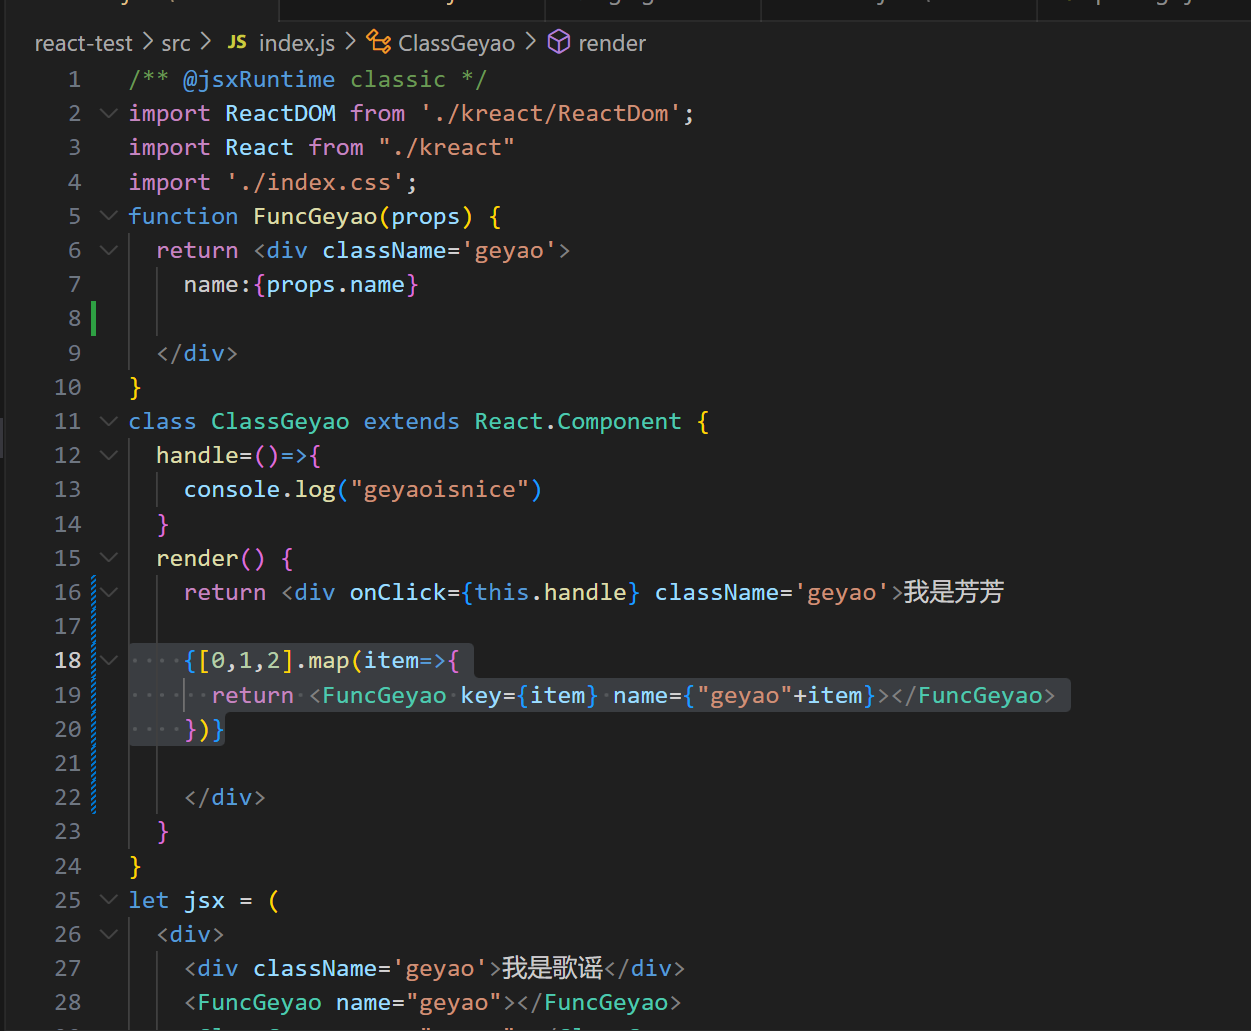The height and width of the screenshot is (1031, 1251).
Task: Fold the ClassGeyao class at line 11
Action: click(108, 421)
